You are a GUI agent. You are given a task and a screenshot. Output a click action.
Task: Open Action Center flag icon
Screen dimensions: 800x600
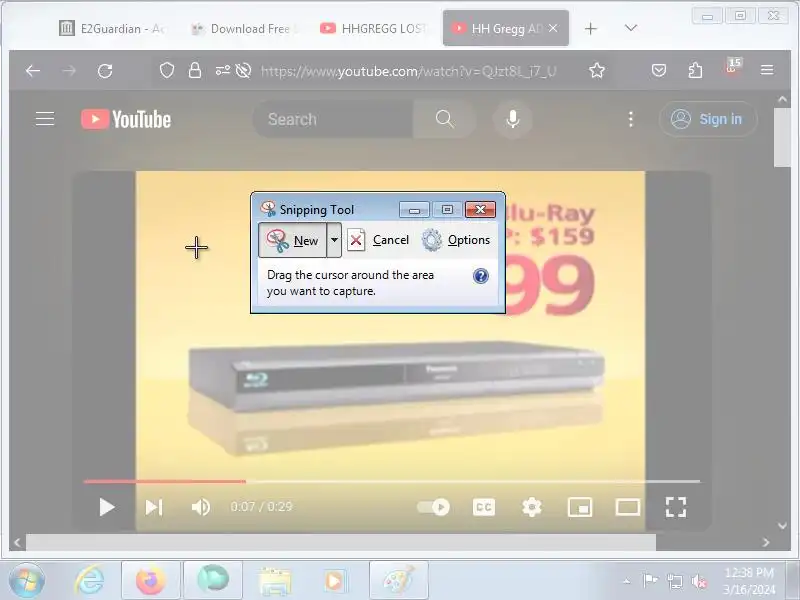click(650, 580)
